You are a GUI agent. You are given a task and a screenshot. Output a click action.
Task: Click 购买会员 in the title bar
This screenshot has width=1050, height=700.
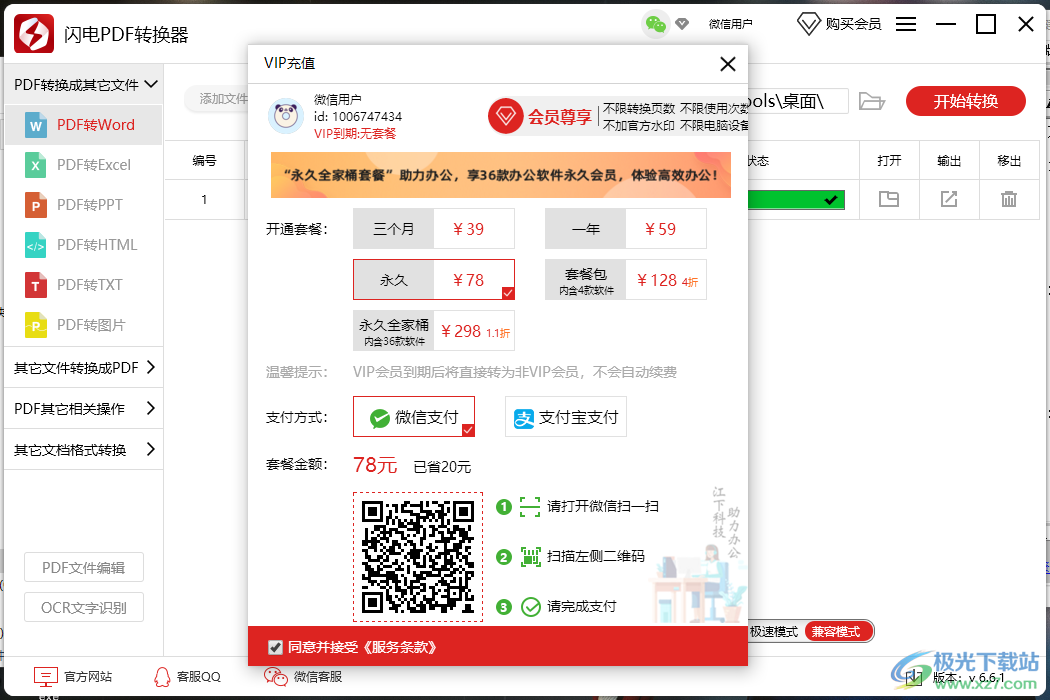click(840, 24)
